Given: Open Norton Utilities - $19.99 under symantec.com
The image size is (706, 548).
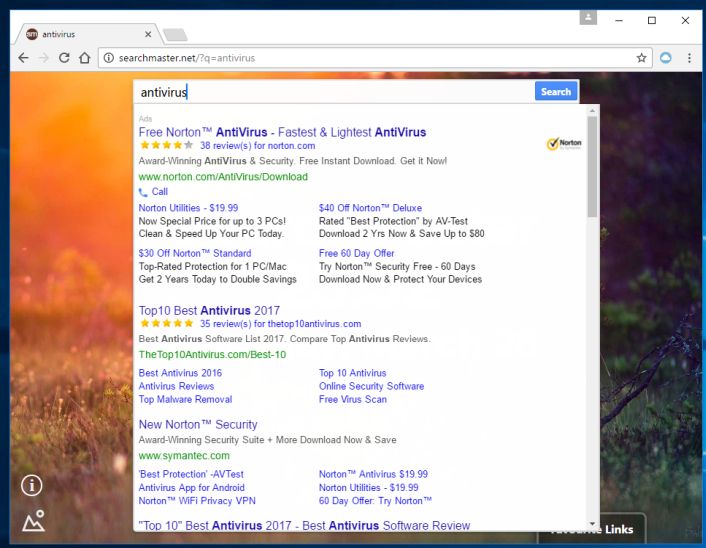Looking at the screenshot, I should pyautogui.click(x=368, y=488).
